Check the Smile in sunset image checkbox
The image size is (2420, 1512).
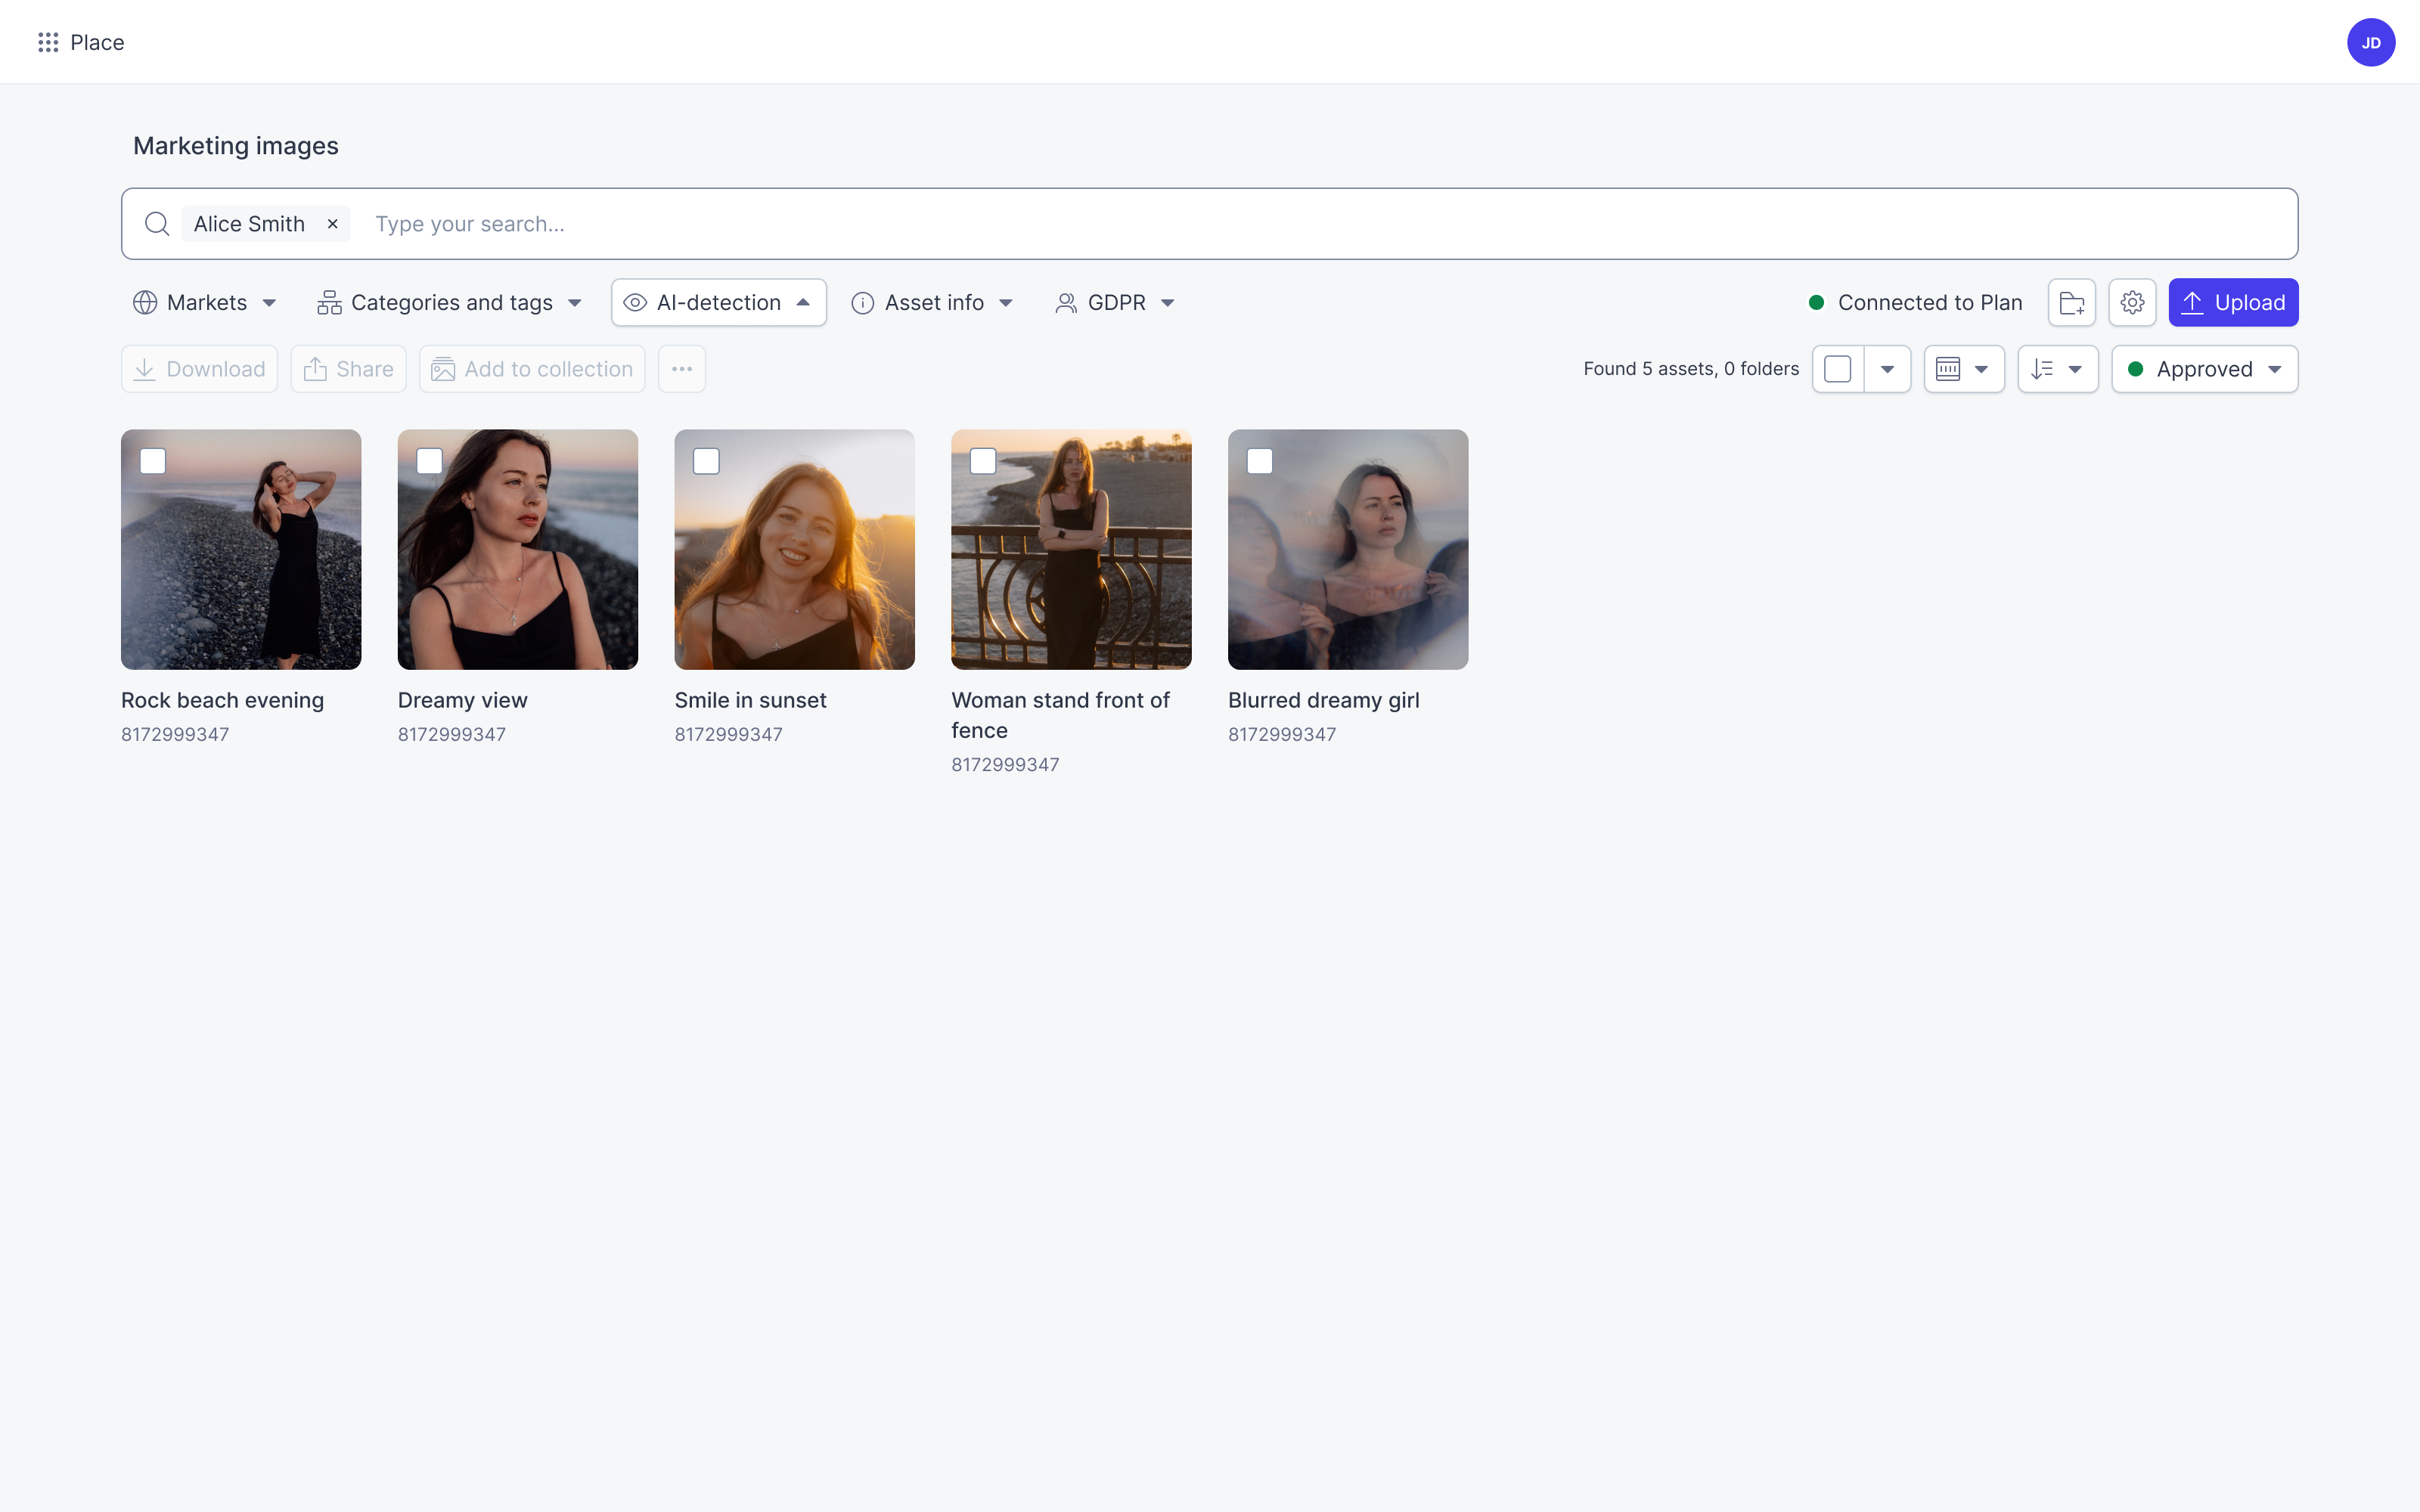click(706, 461)
